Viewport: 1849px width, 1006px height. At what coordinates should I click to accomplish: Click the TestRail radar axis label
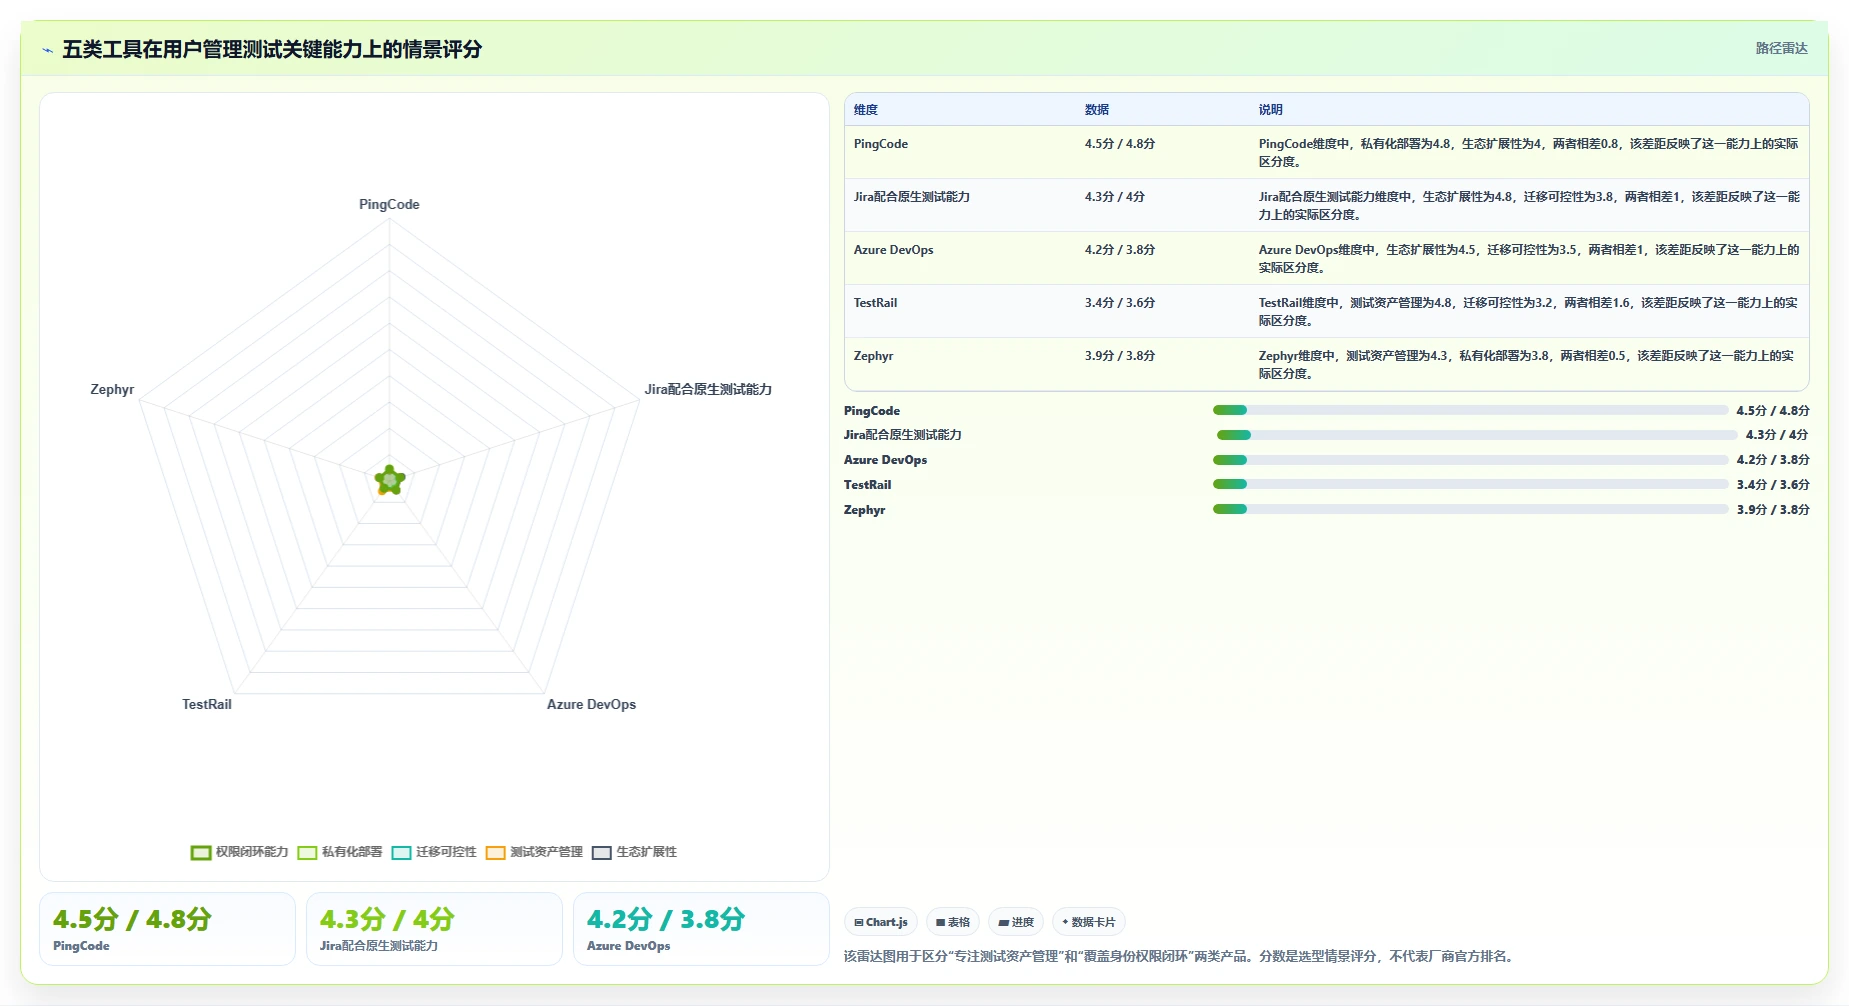(x=207, y=704)
